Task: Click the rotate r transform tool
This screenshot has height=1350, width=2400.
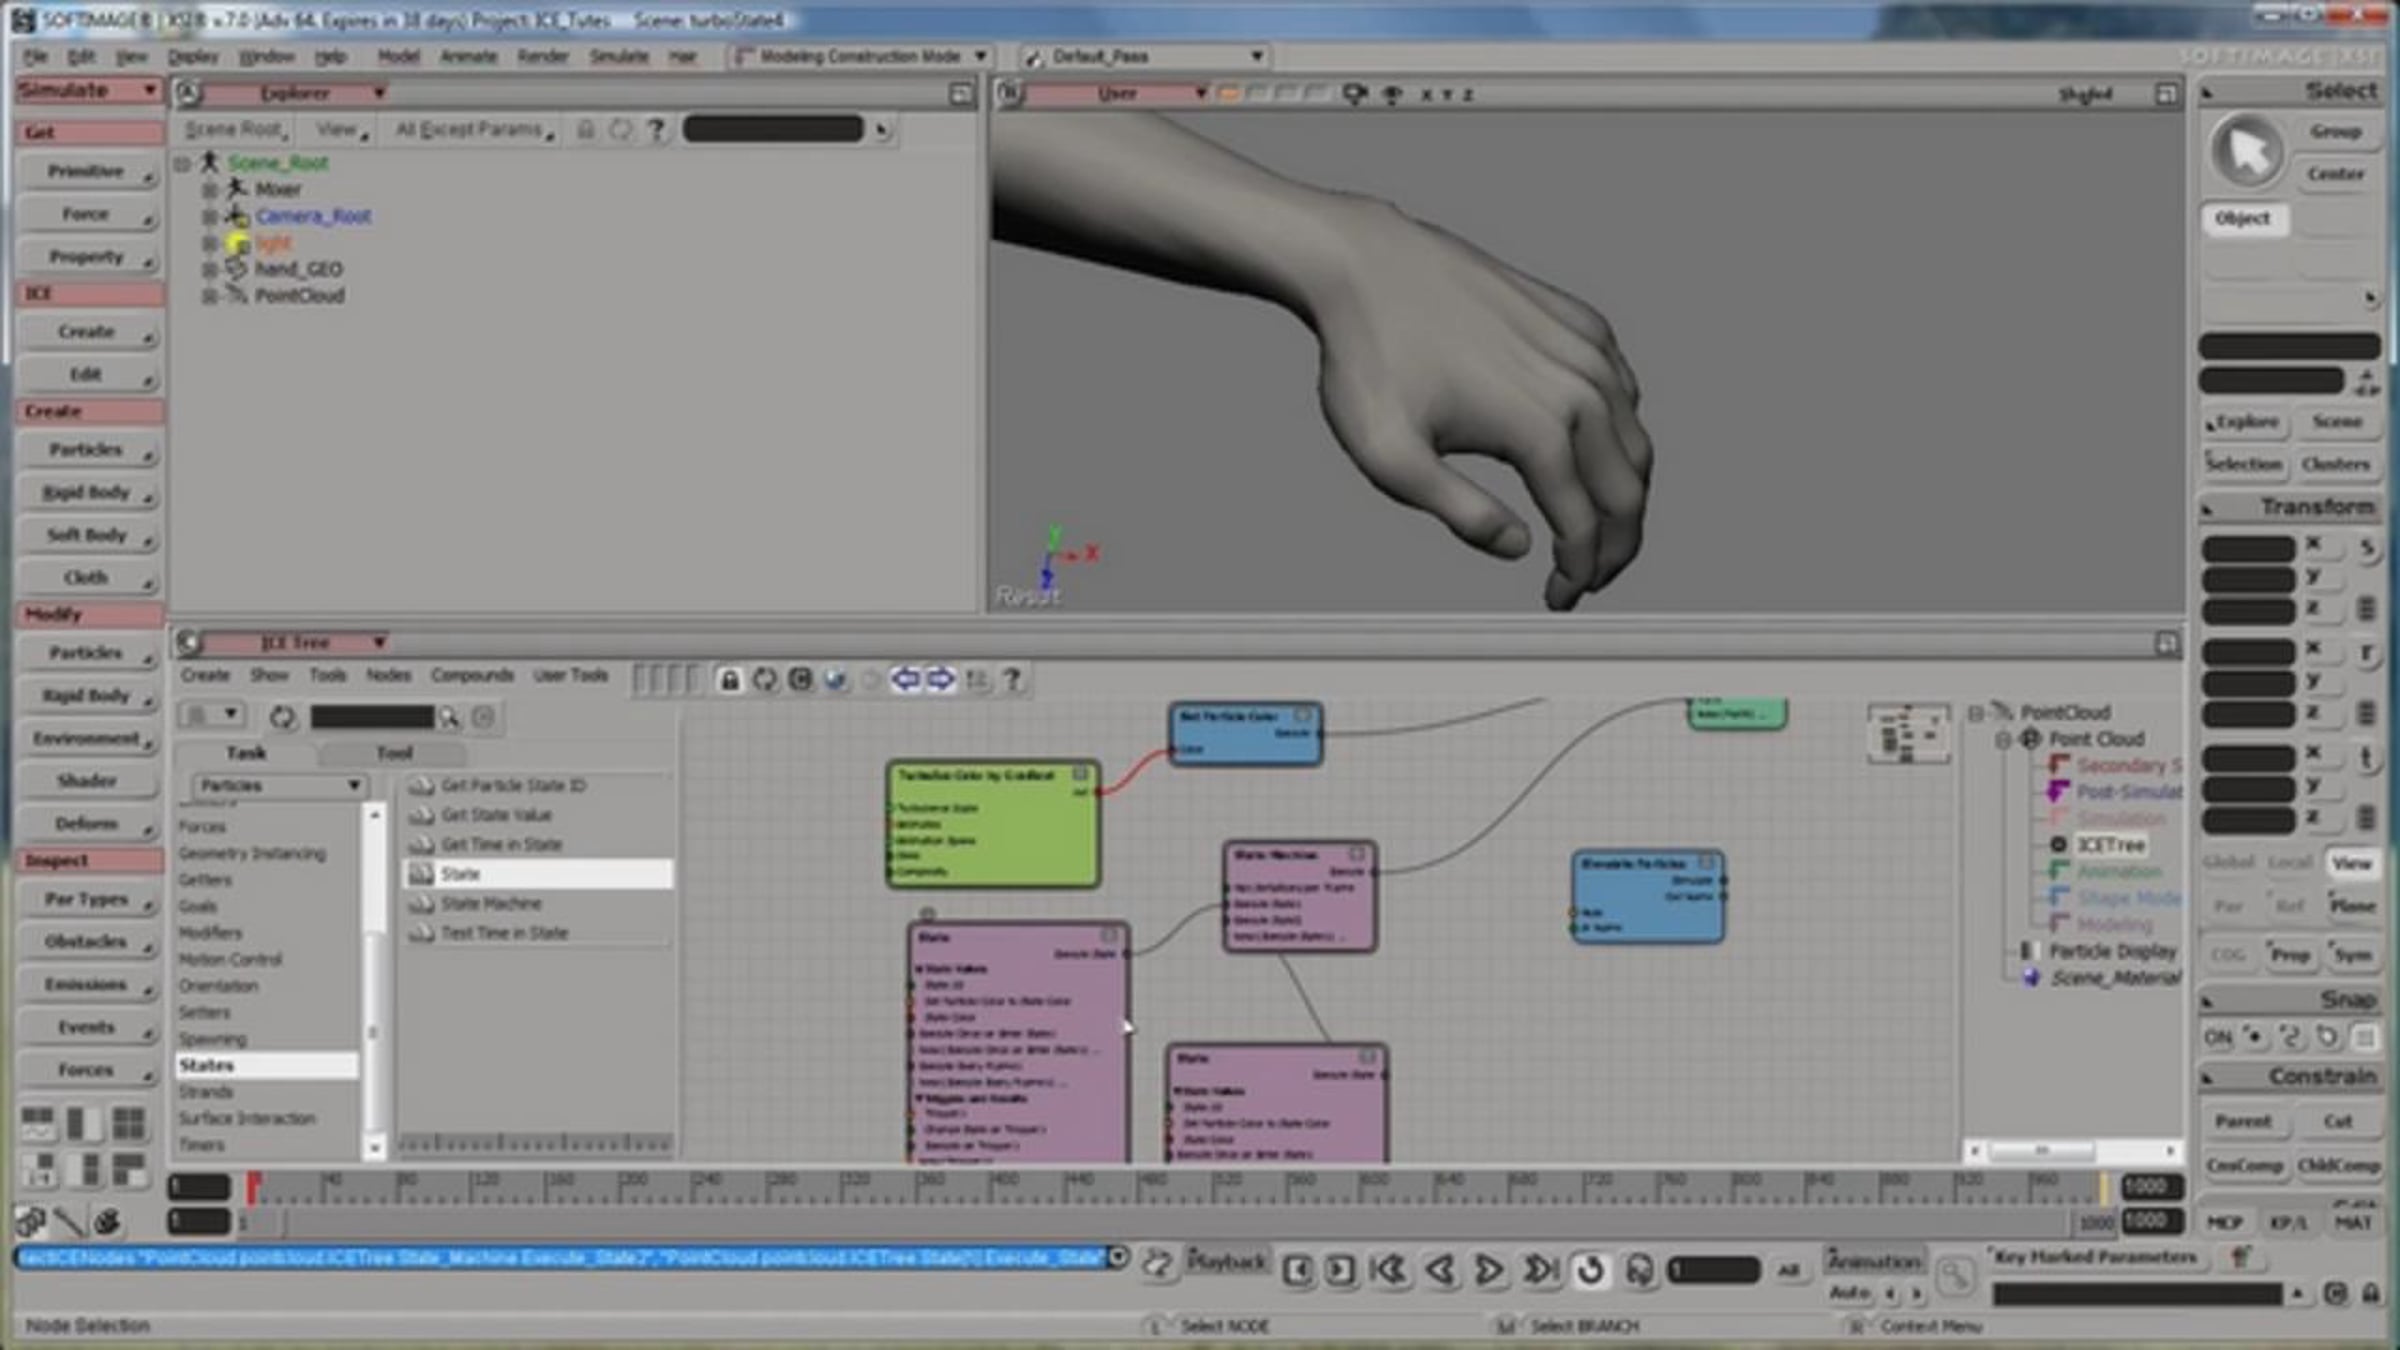Action: pyautogui.click(x=2366, y=653)
